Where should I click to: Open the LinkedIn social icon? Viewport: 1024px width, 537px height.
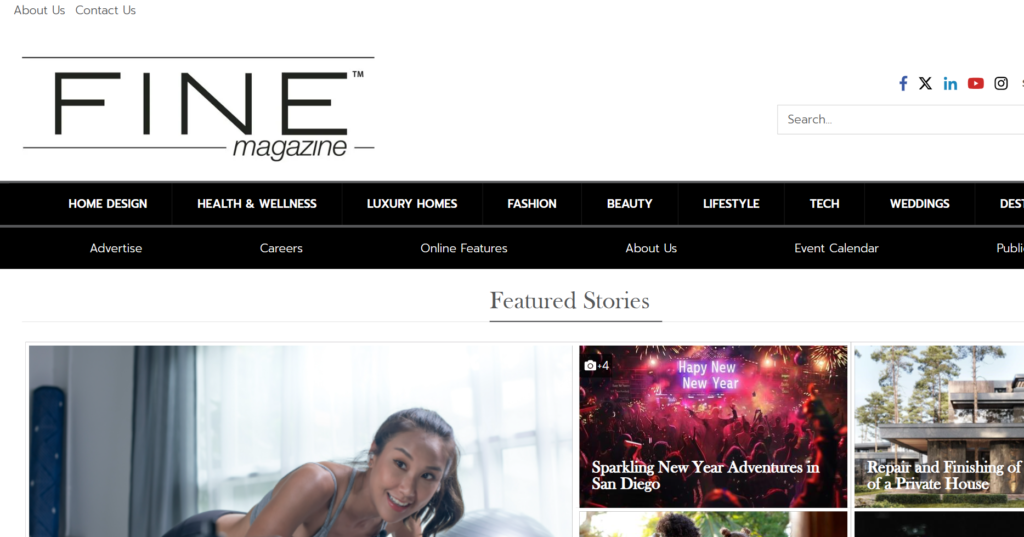(950, 84)
